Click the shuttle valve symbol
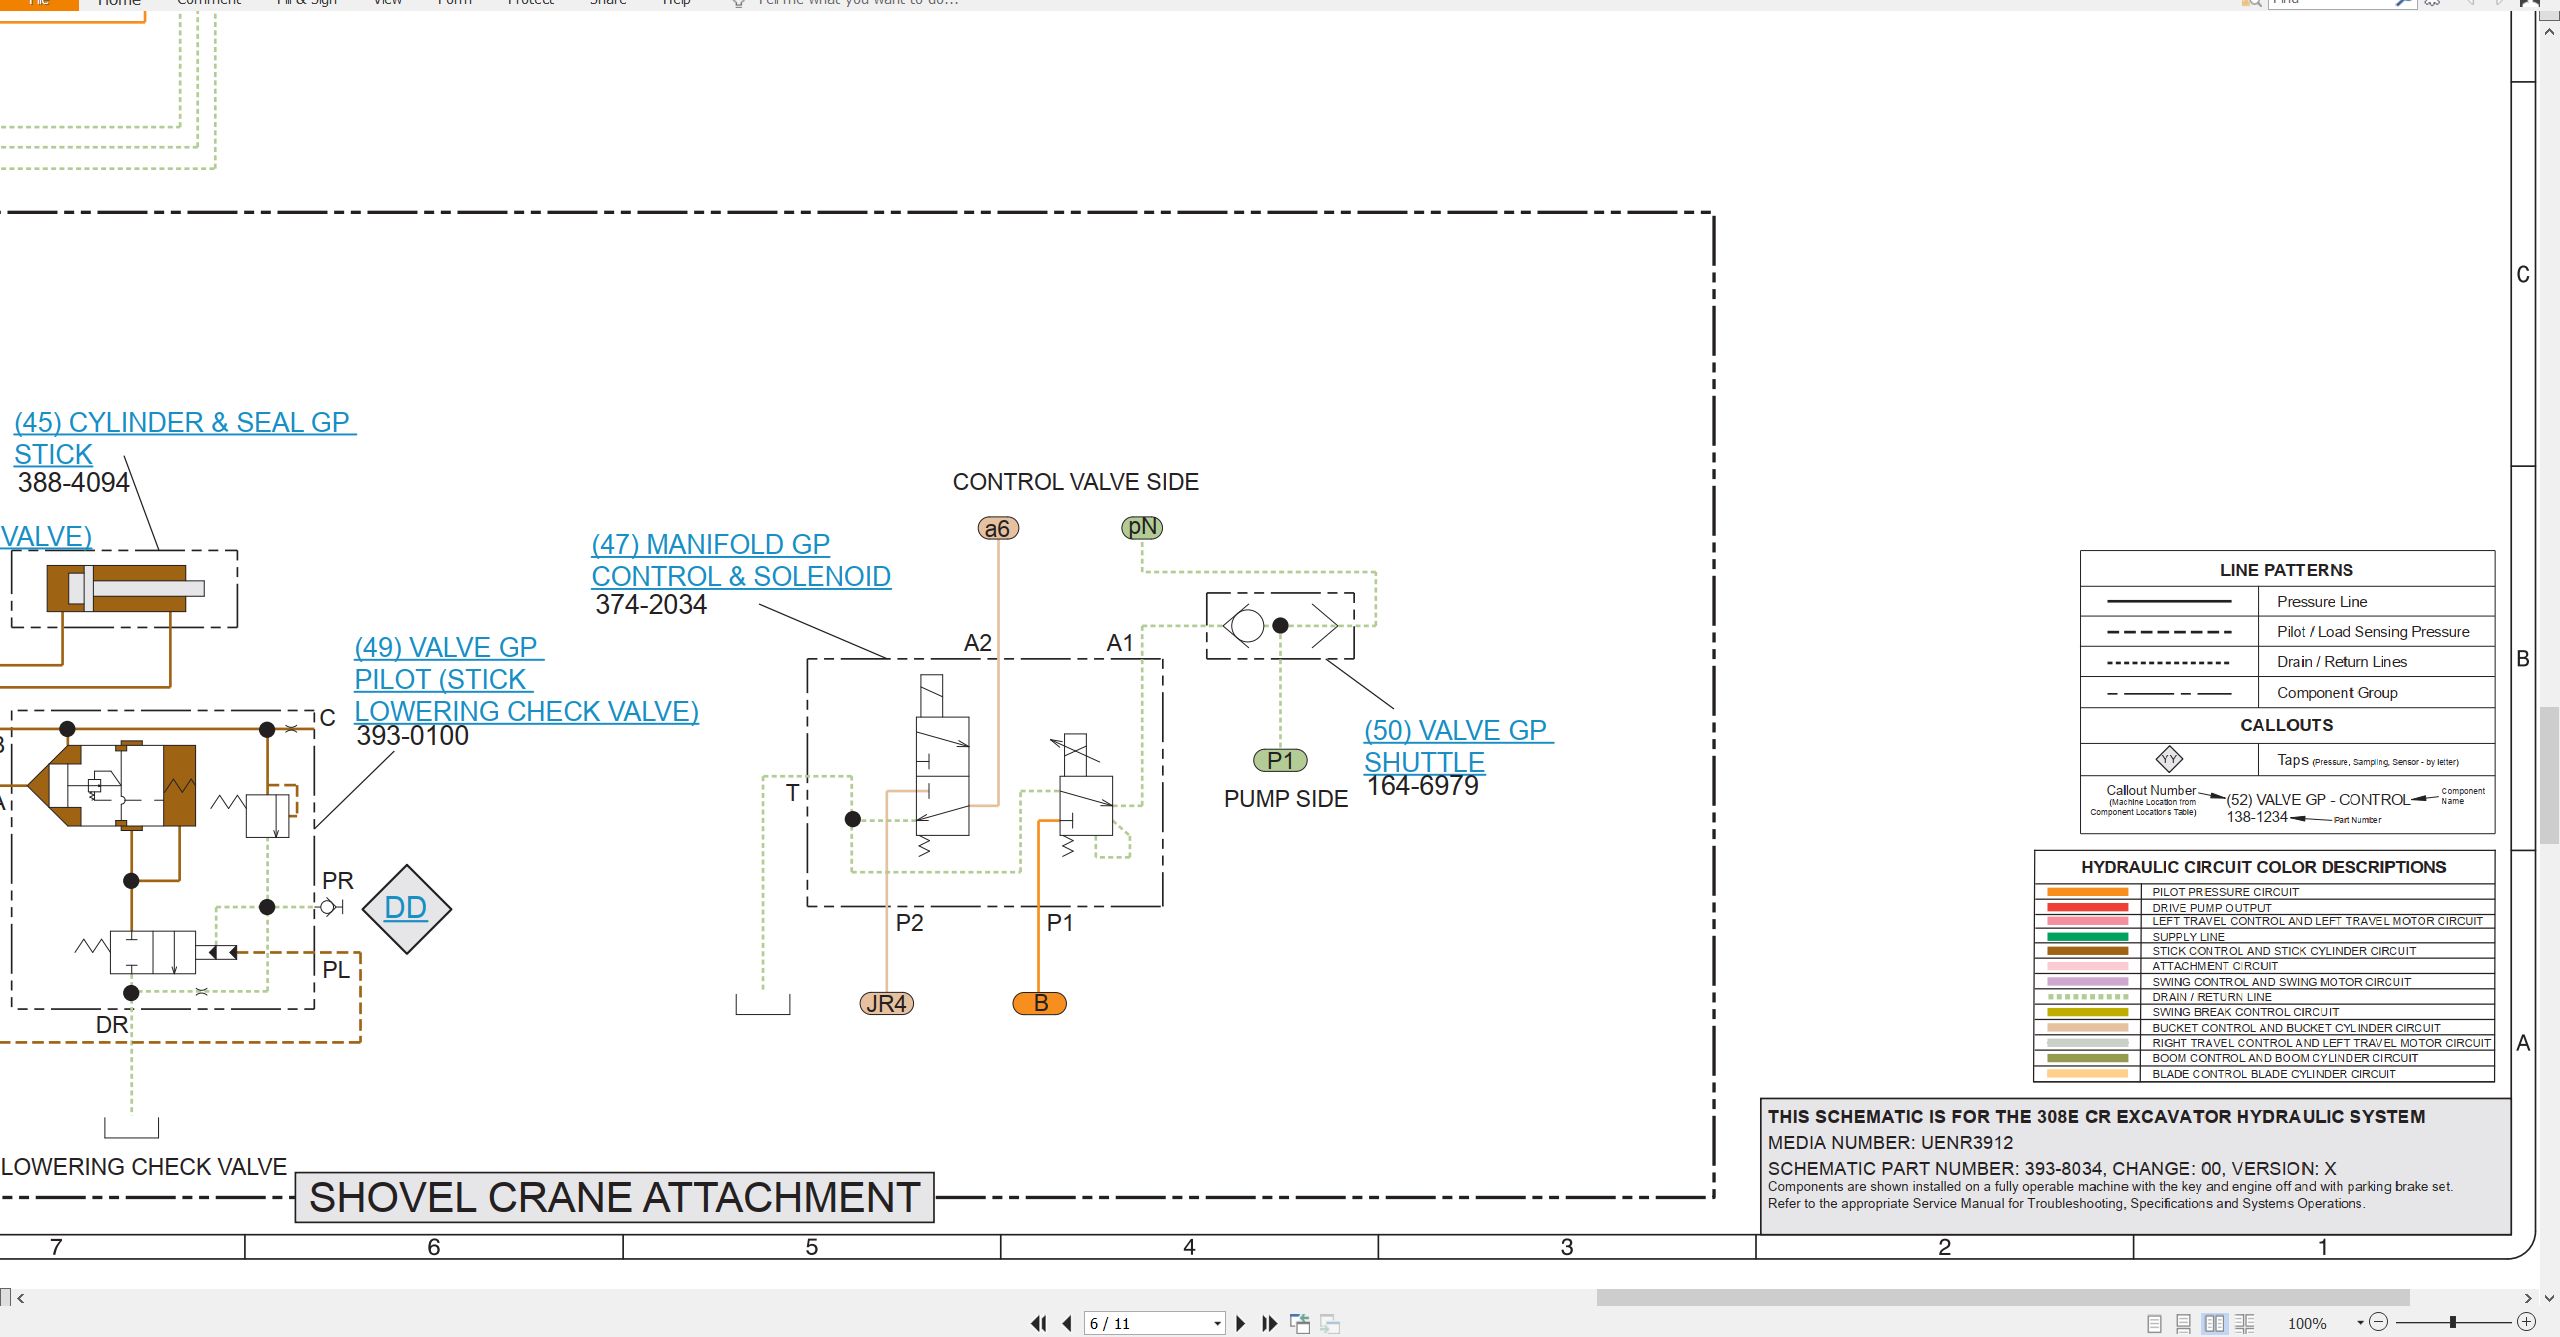The height and width of the screenshot is (1337, 2560). pos(1280,626)
